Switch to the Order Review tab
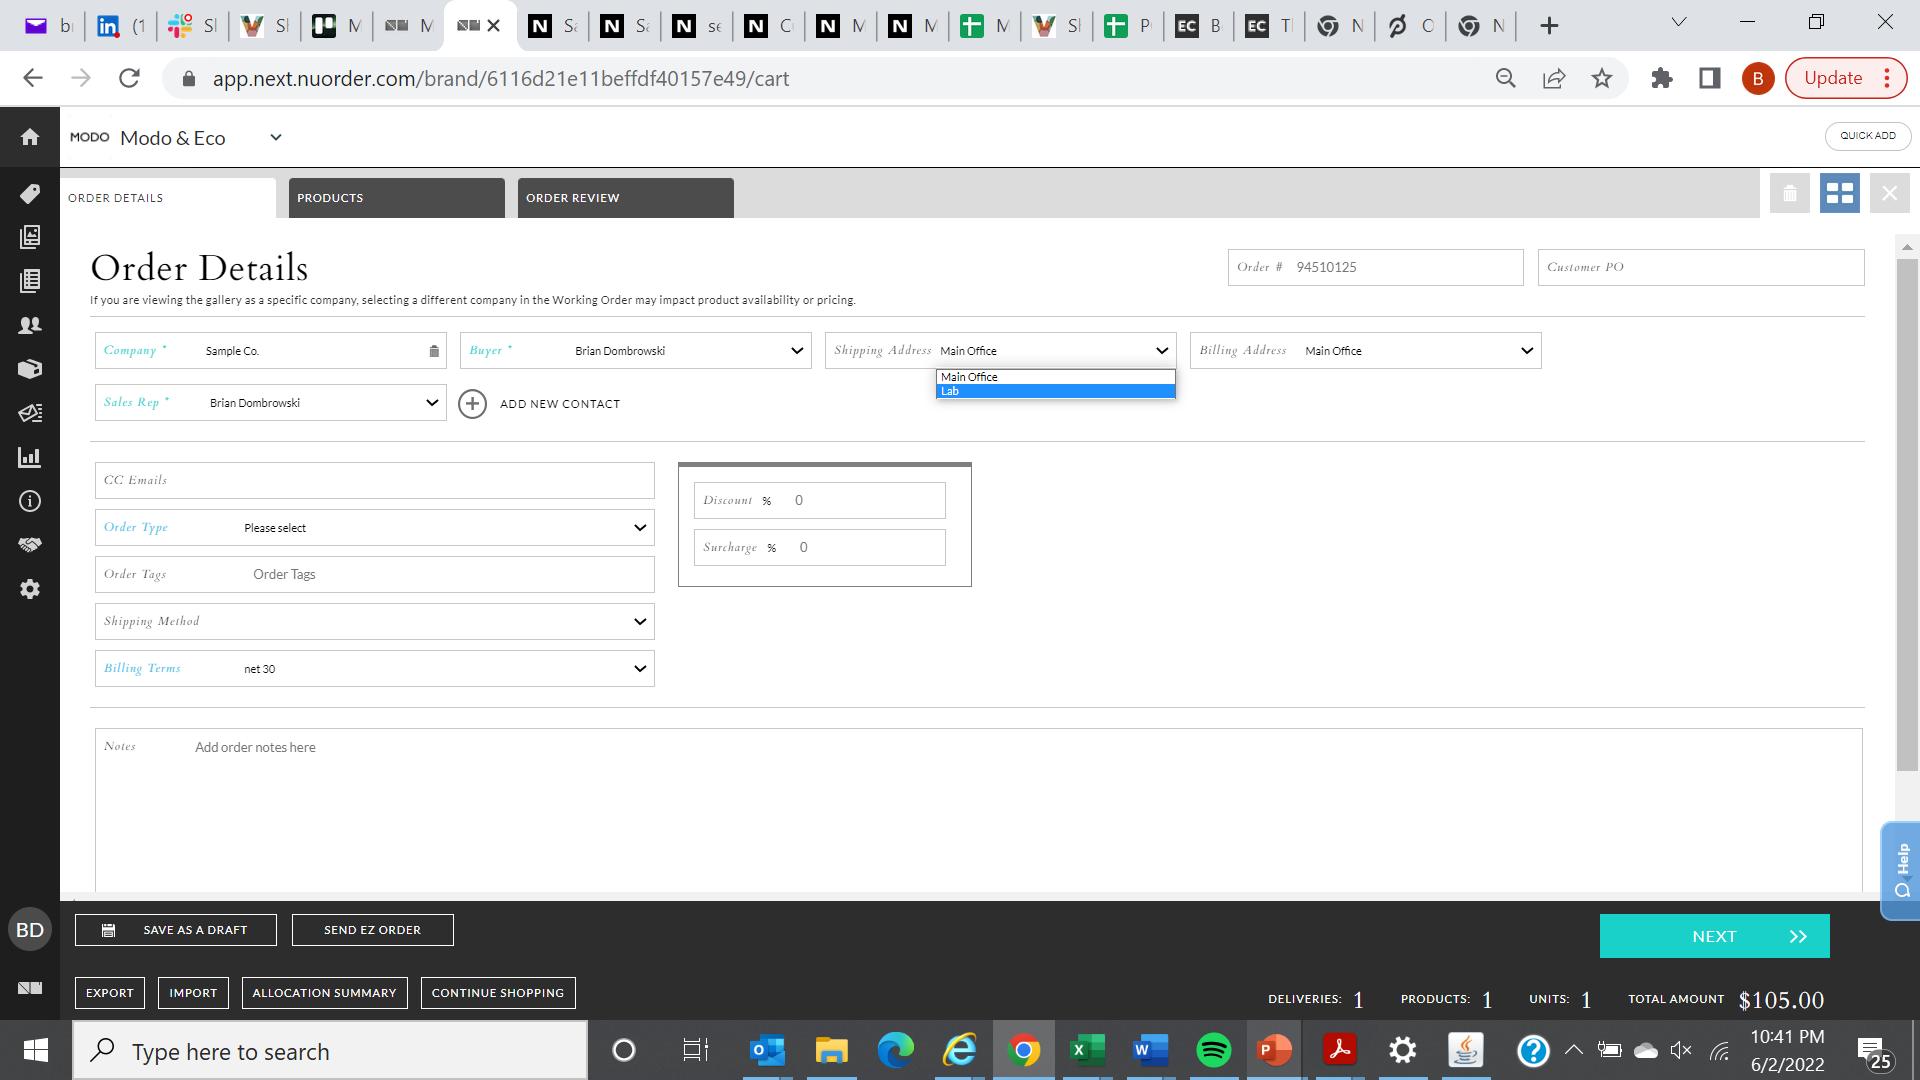Image resolution: width=1920 pixels, height=1080 pixels. point(625,198)
